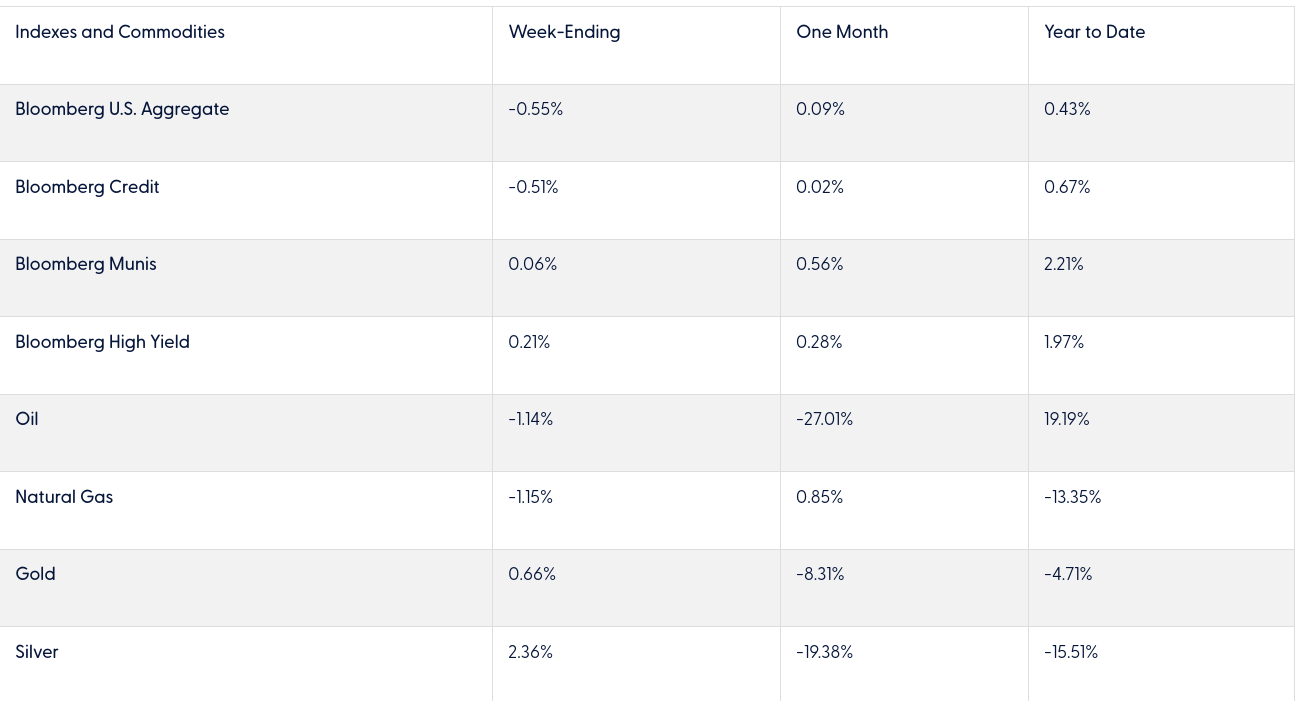Image resolution: width=1297 pixels, height=701 pixels.
Task: Click the Bloomberg U.S. Aggregate row label
Action: click(x=122, y=110)
